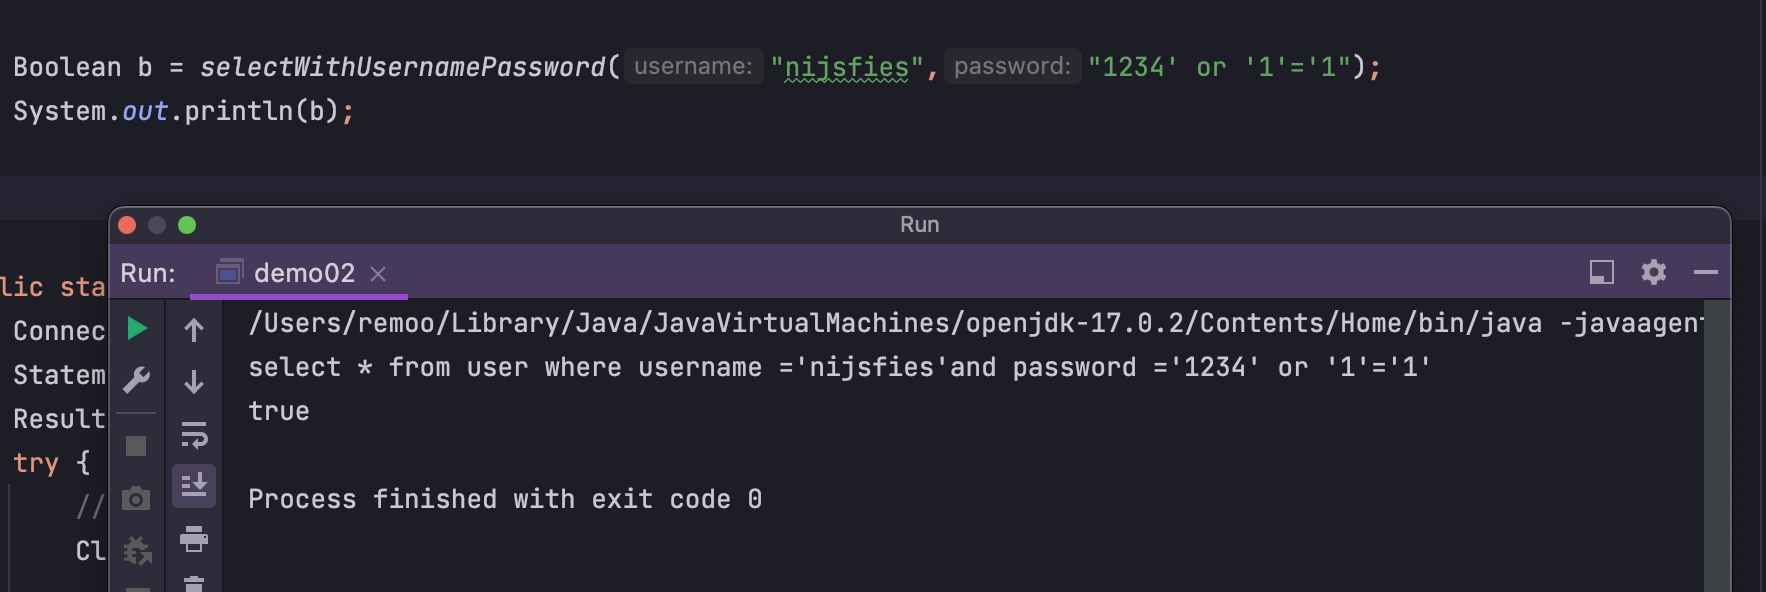
Task: Toggle scroll-to-end of console output
Action: tap(194, 486)
